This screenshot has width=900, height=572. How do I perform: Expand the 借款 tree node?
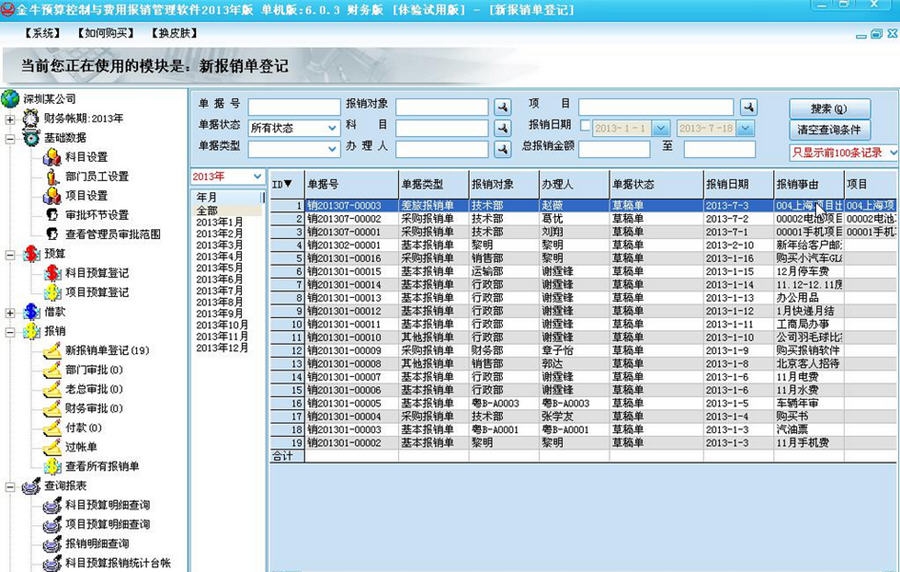click(x=10, y=312)
